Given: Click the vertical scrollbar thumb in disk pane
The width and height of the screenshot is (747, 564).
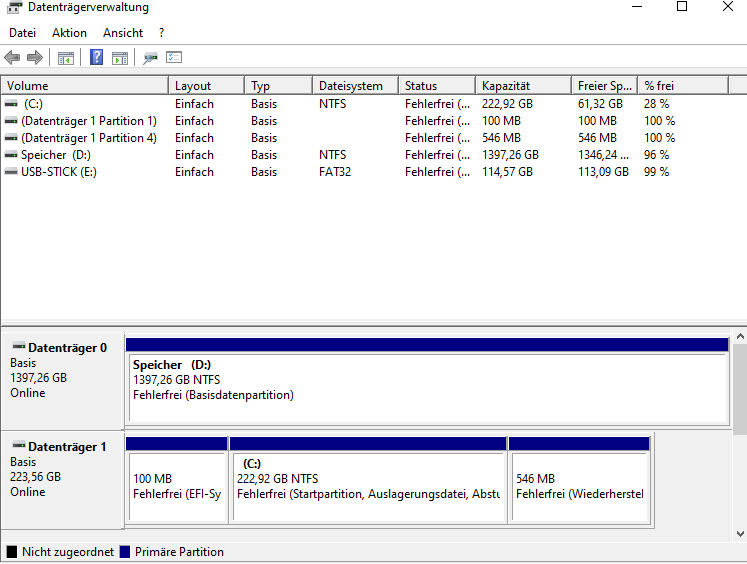Looking at the screenshot, I should pos(740,389).
